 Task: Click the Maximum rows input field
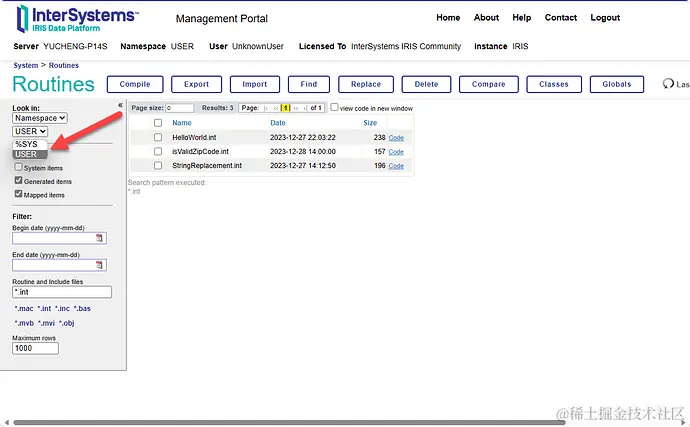(x=35, y=348)
